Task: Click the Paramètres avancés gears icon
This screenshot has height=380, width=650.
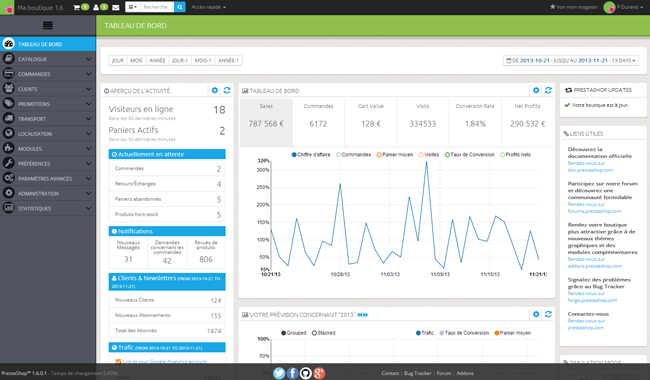Action: click(x=8, y=178)
